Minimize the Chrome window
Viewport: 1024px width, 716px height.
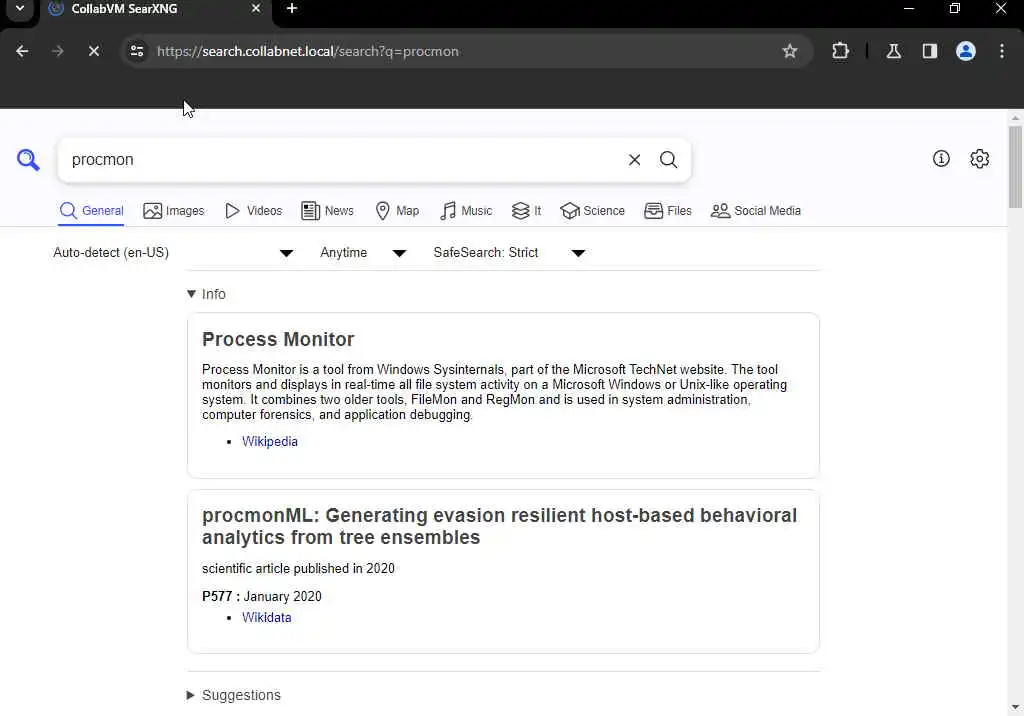pyautogui.click(x=908, y=8)
